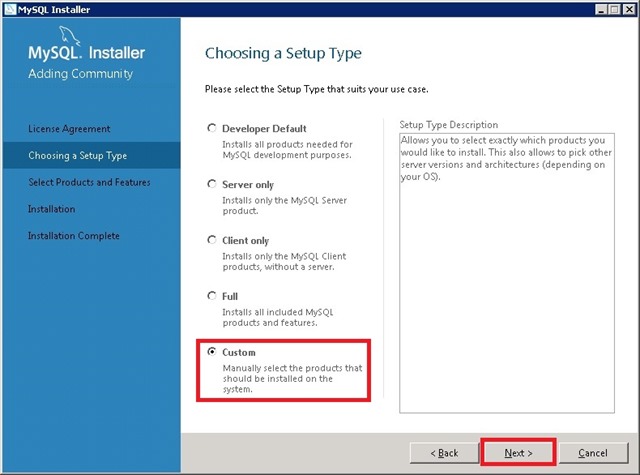Image resolution: width=640 pixels, height=475 pixels.
Task: Open License Agreement step in sidebar
Action: coord(69,129)
